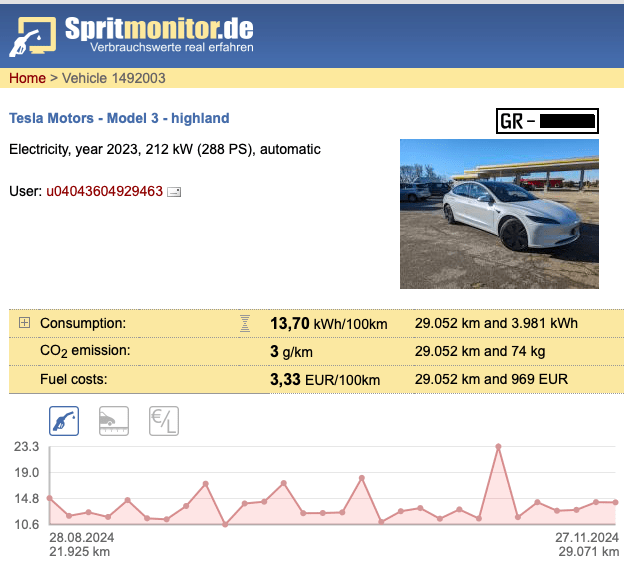Image resolution: width=624 pixels, height=567 pixels.
Task: Click the CO2 emission row label
Action: pyautogui.click(x=85, y=351)
